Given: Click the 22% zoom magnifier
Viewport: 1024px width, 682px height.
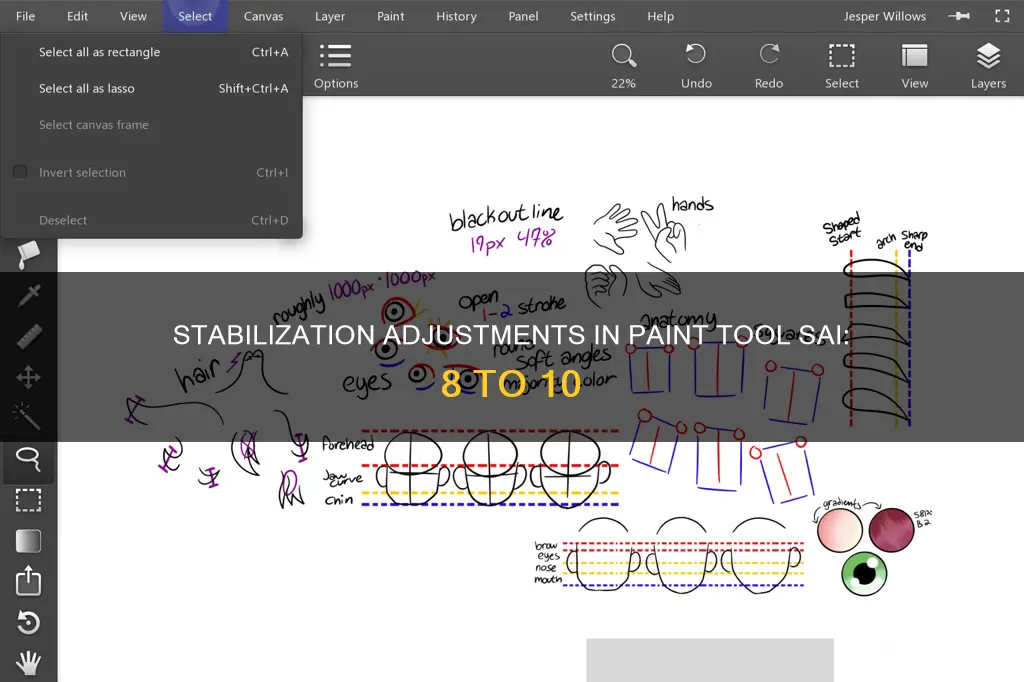Looking at the screenshot, I should pyautogui.click(x=624, y=66).
